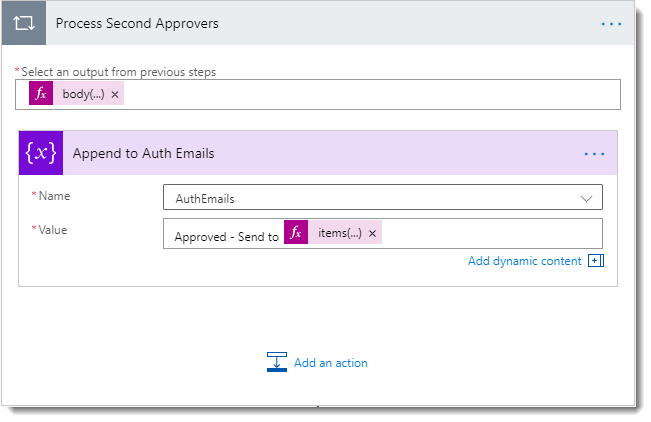Click the empty area of the Value field
The height and width of the screenshot is (422, 651).
point(490,233)
